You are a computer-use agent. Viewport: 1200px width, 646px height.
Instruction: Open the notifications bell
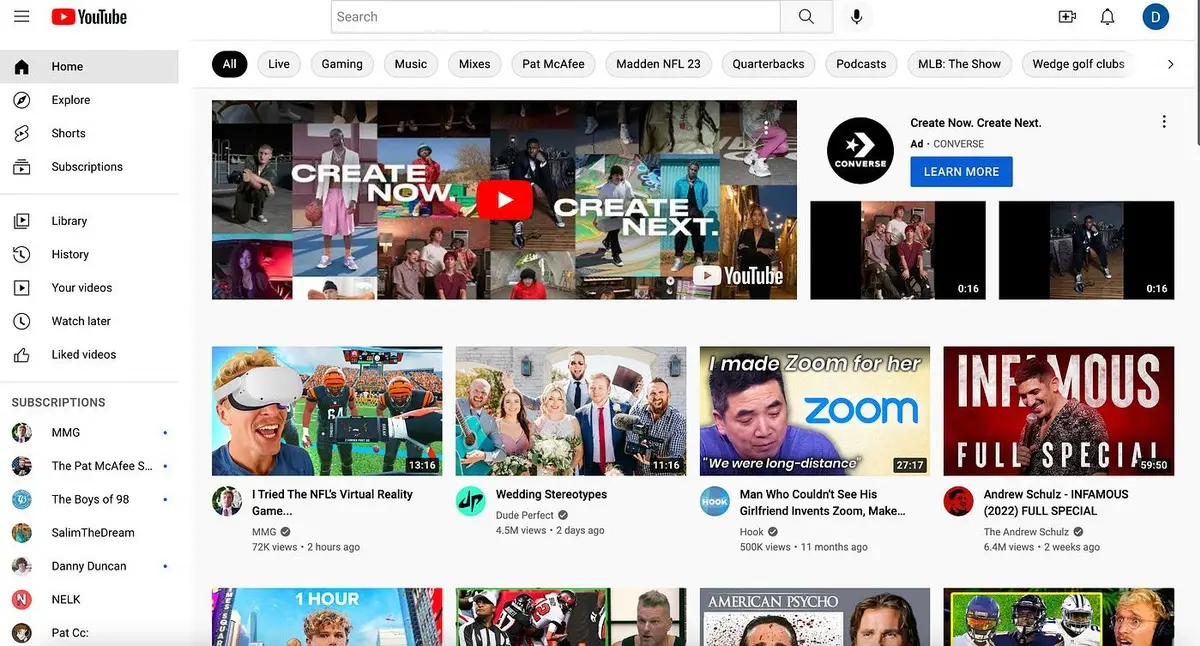point(1107,17)
